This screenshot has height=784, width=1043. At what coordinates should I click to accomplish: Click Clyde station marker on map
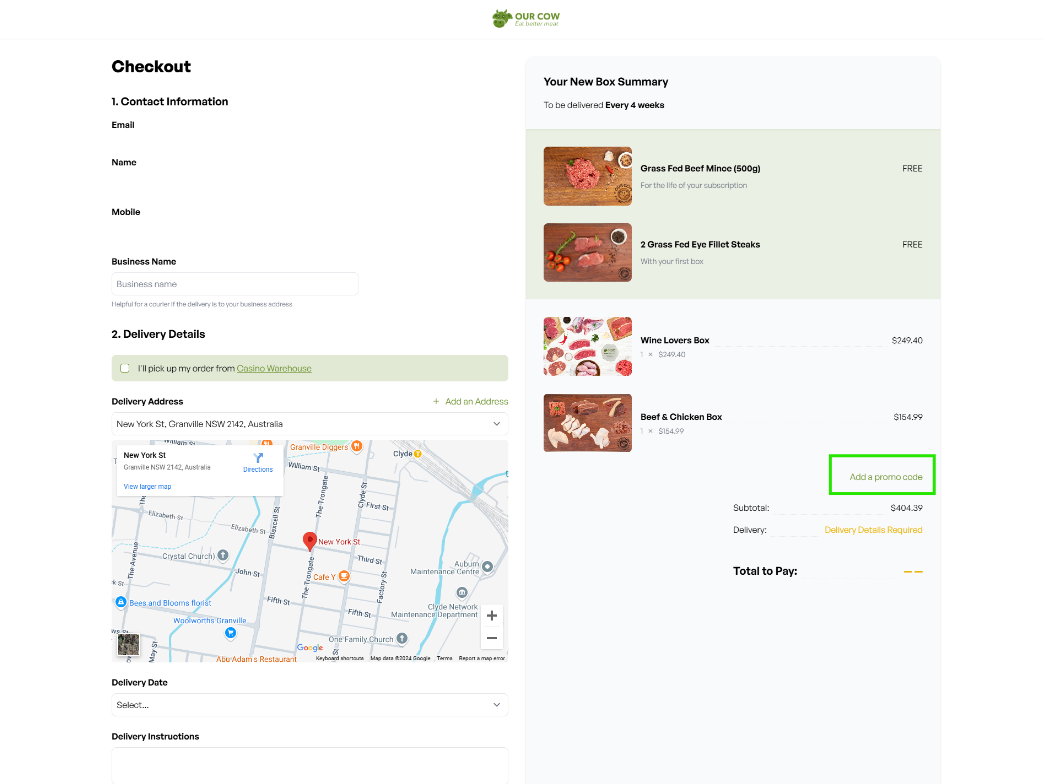(x=418, y=454)
